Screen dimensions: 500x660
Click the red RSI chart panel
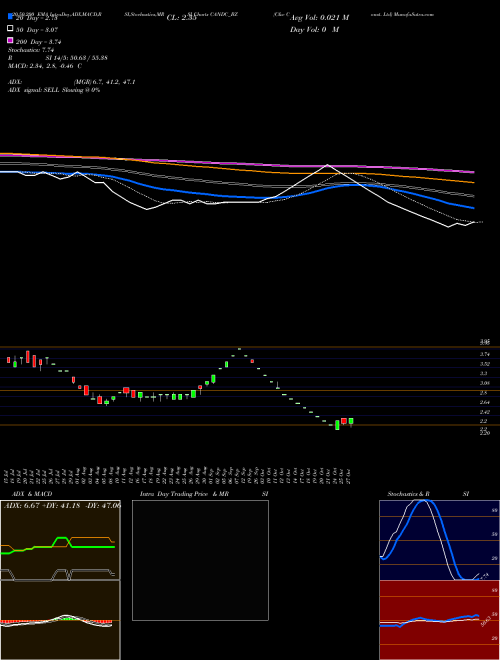point(439,620)
